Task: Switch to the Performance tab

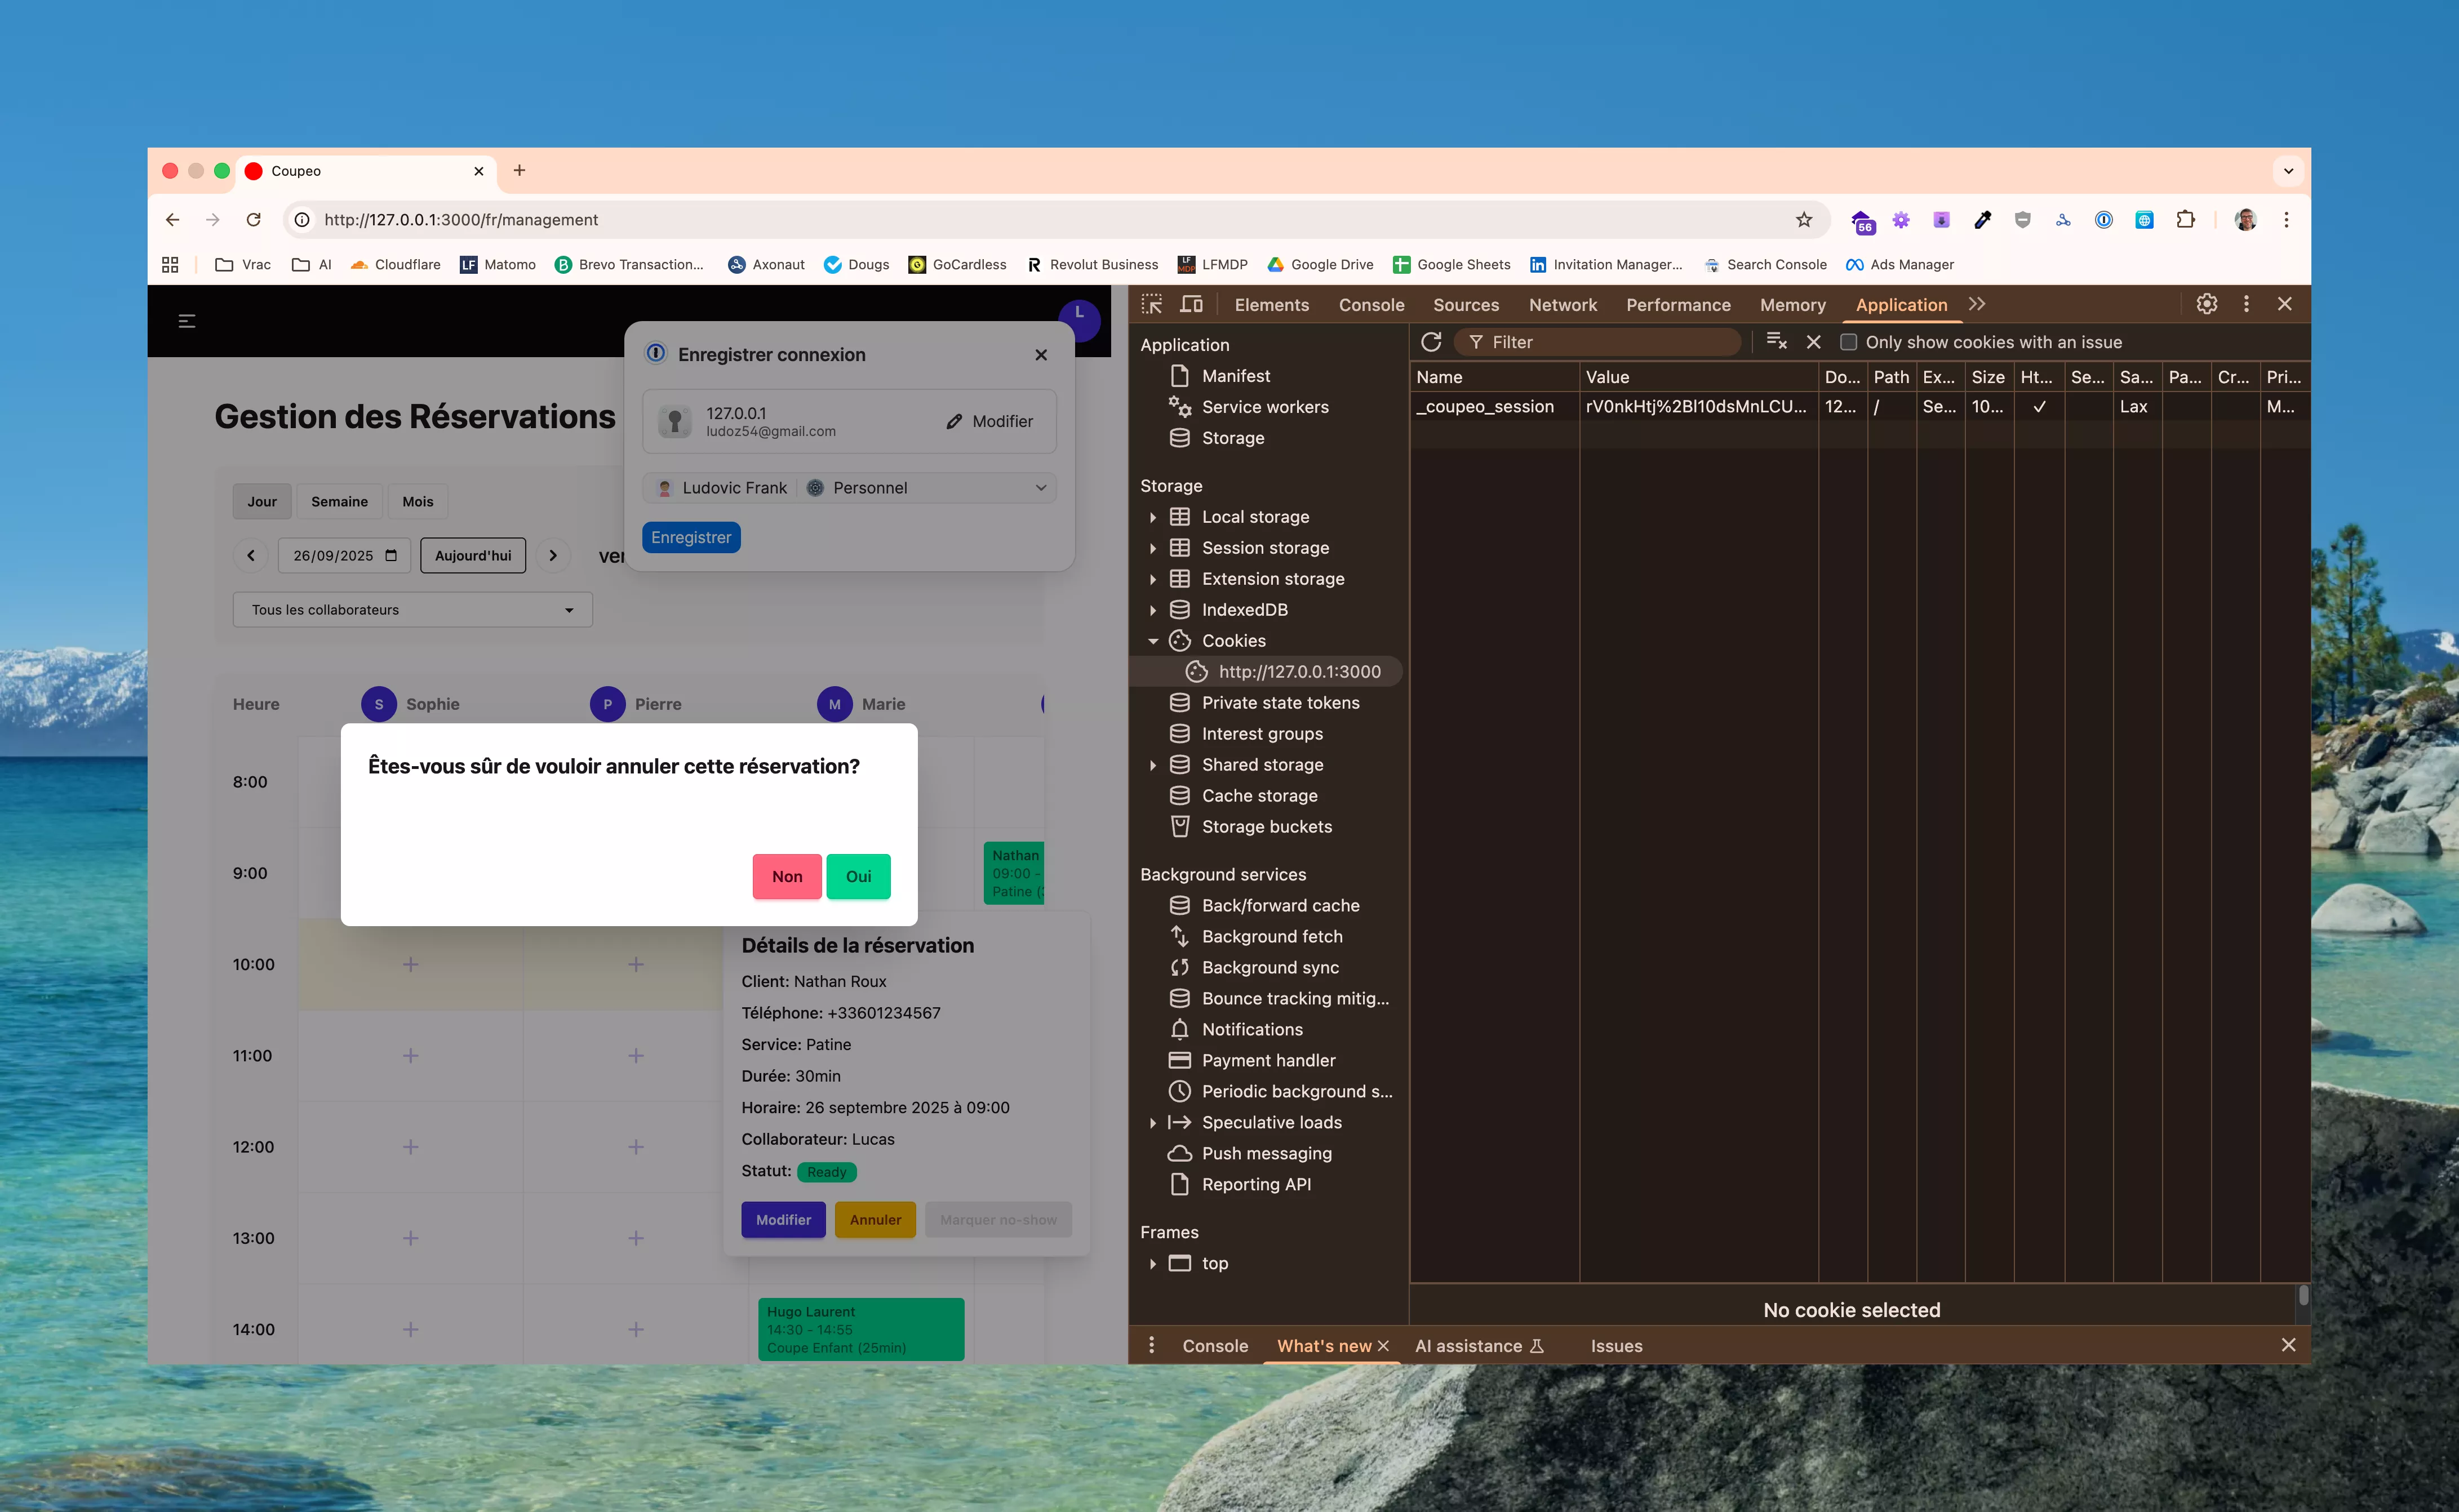Action: point(1678,305)
